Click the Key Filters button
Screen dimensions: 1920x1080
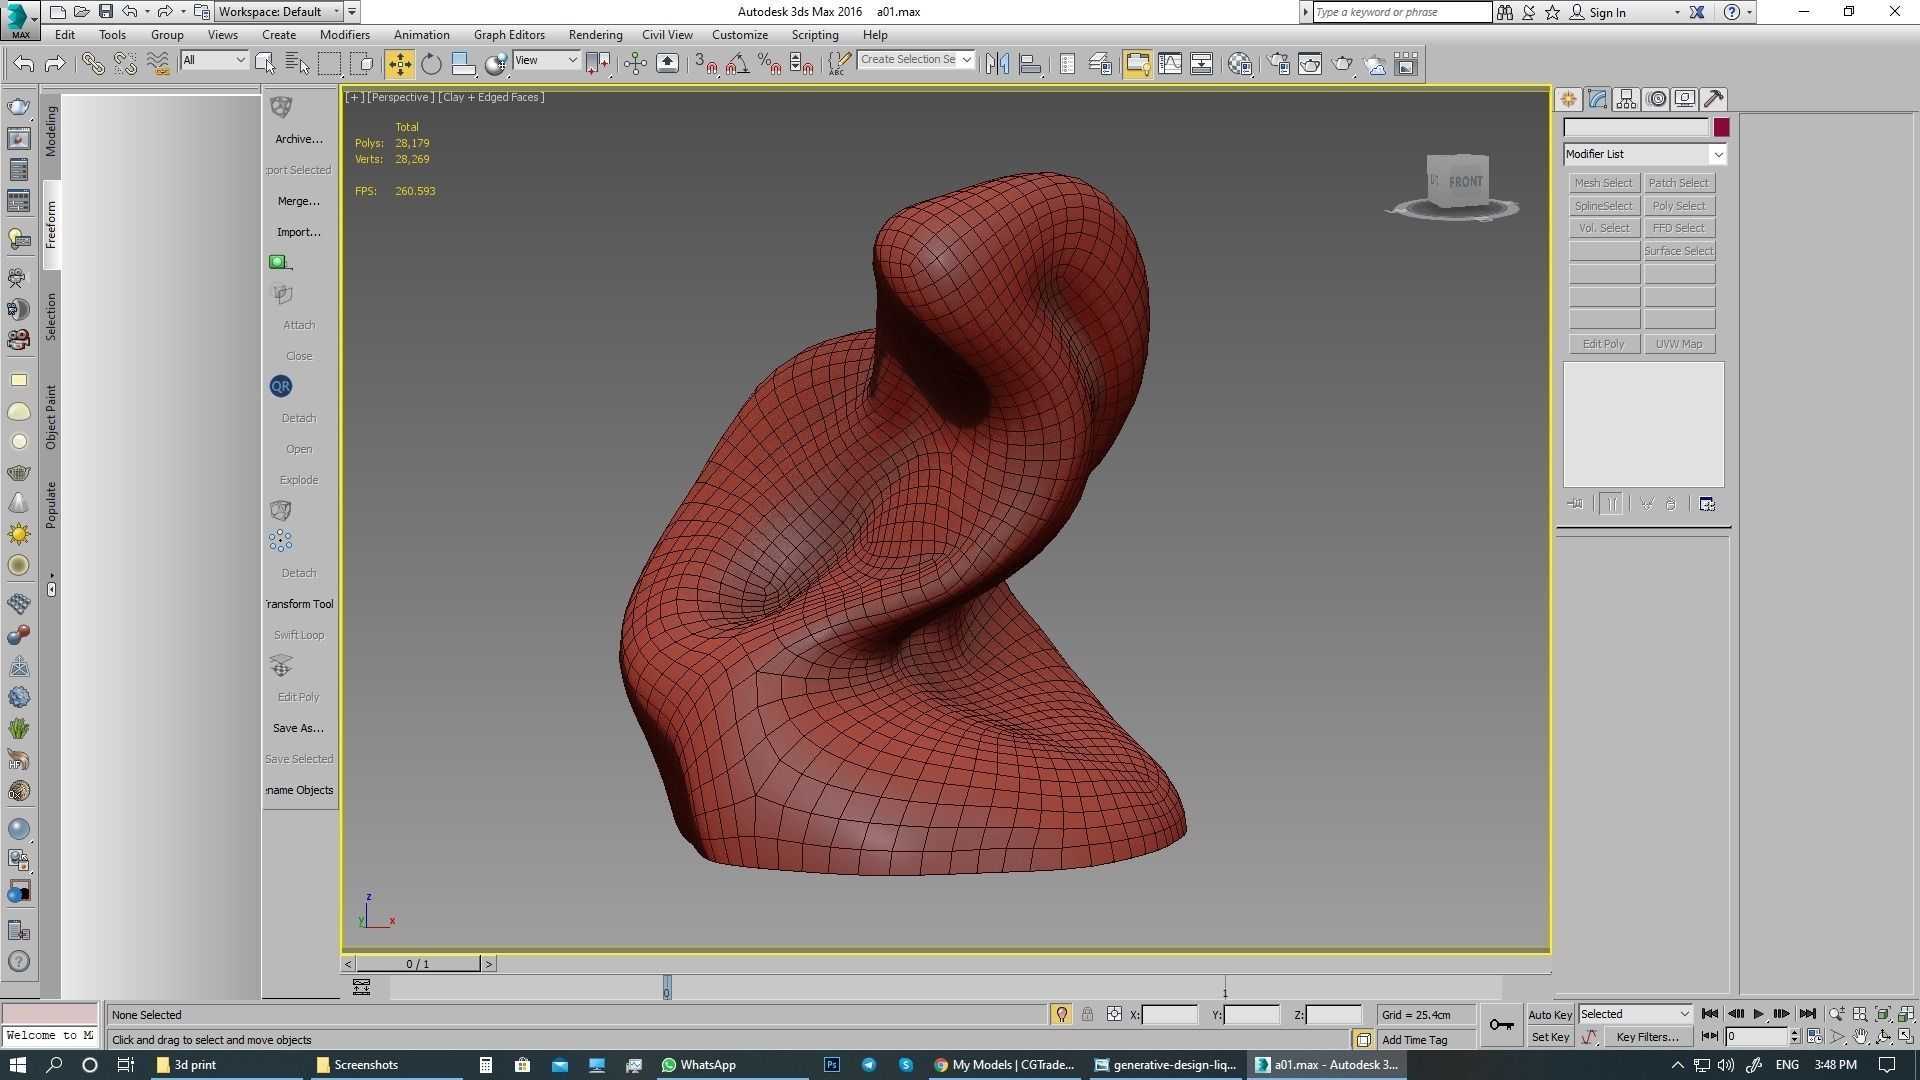(x=1647, y=1037)
